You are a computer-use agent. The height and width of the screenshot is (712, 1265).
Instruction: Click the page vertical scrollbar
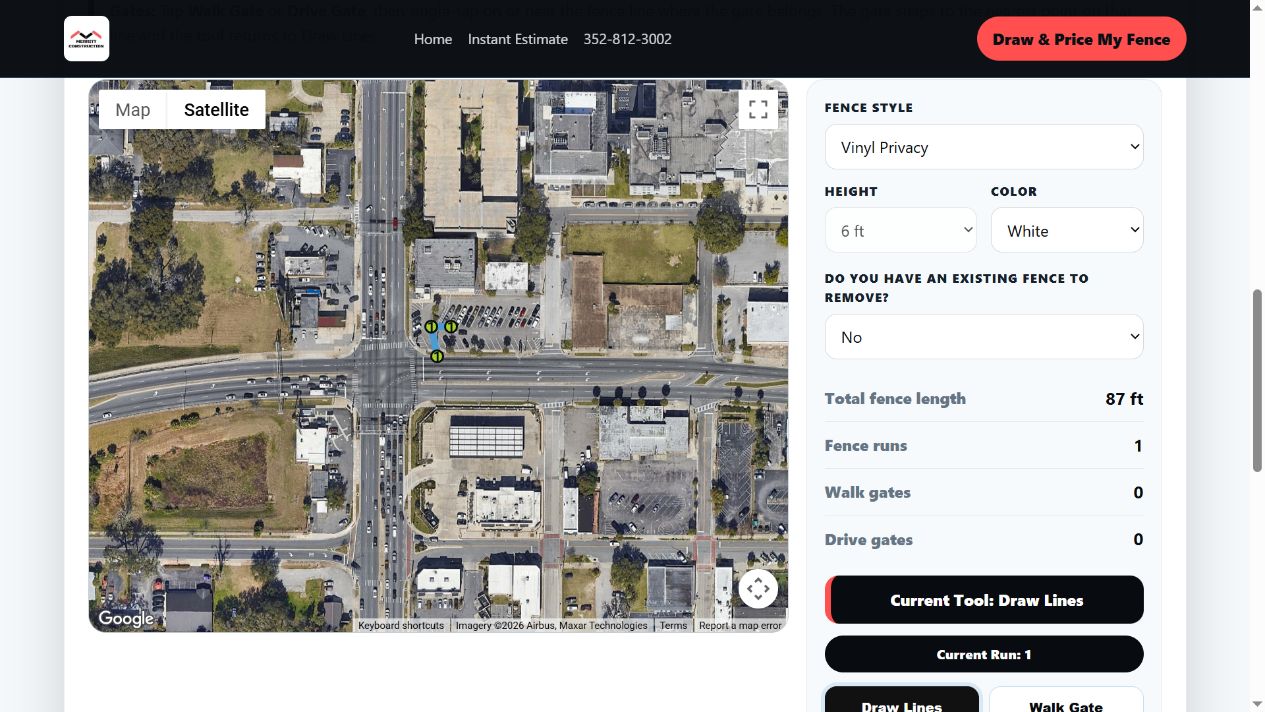pos(1257,380)
